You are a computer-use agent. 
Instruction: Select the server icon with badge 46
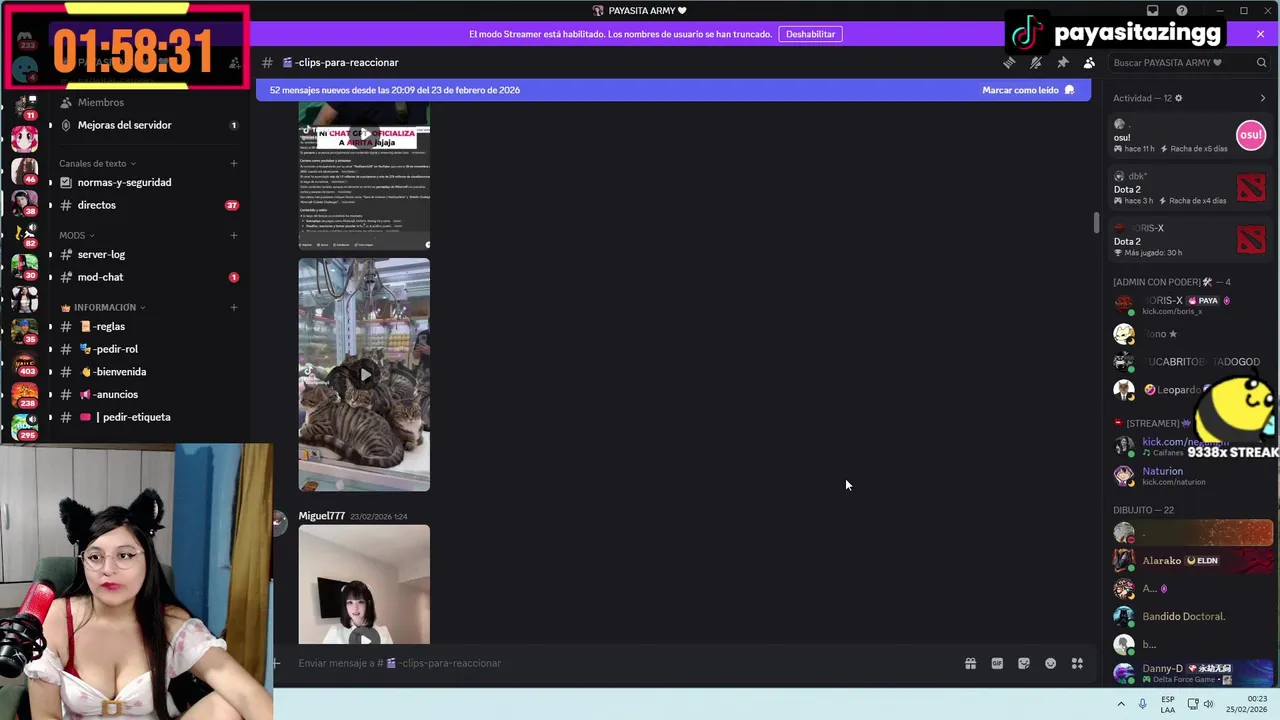tap(24, 170)
